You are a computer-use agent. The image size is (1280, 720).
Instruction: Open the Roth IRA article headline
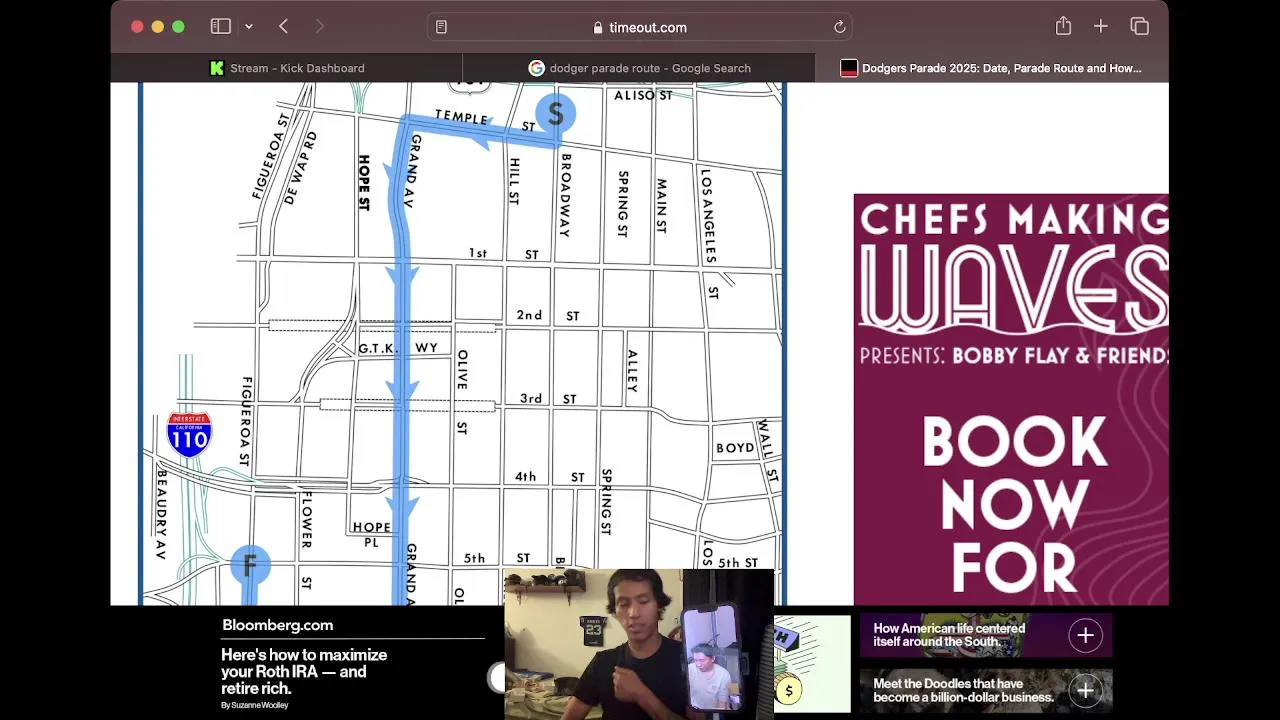pyautogui.click(x=304, y=672)
